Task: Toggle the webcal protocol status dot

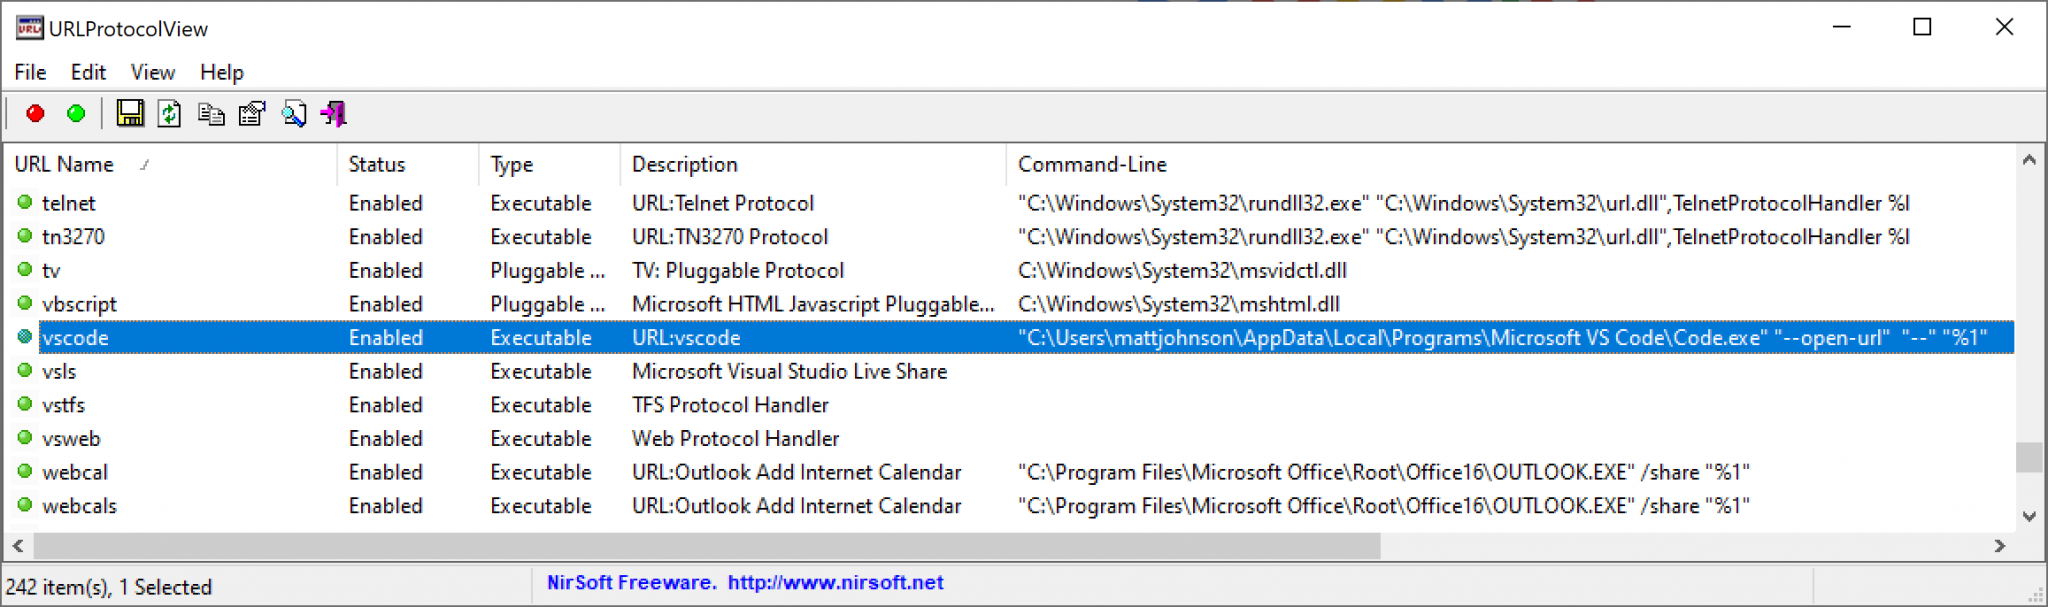Action: pos(24,472)
